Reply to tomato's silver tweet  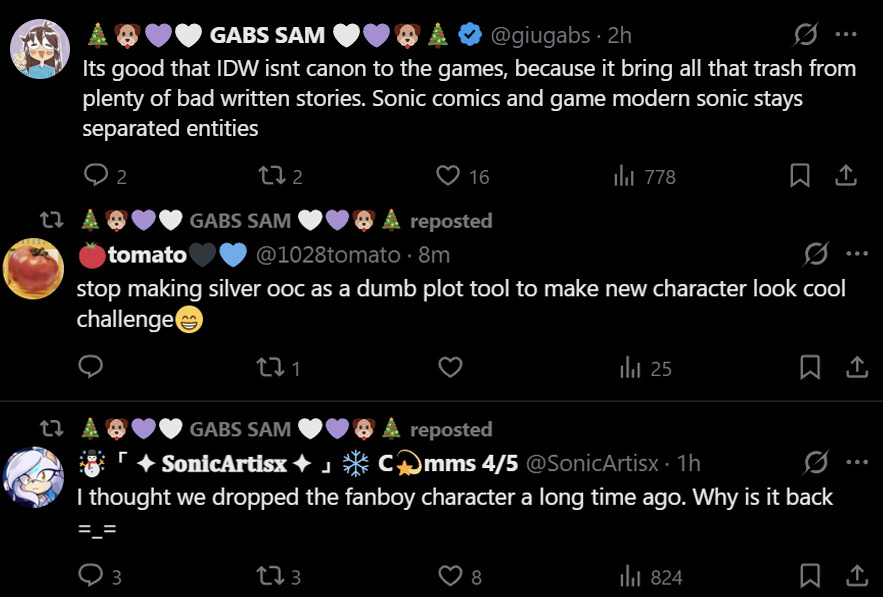(x=91, y=367)
